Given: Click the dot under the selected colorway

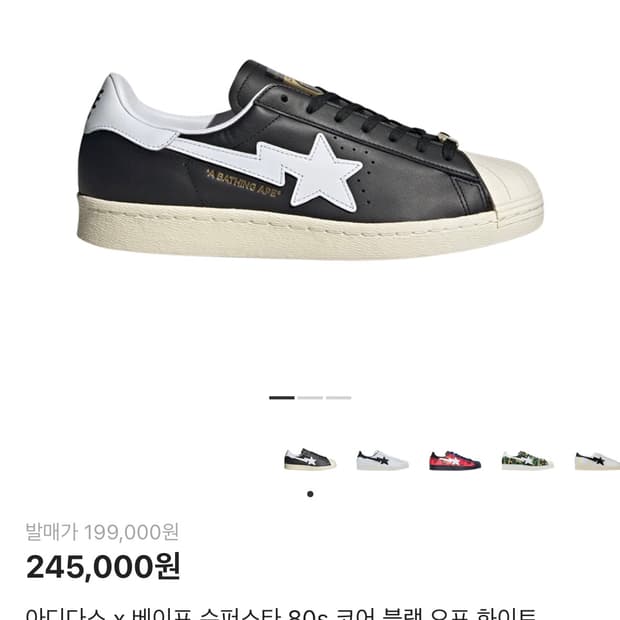Looking at the screenshot, I should tap(310, 494).
